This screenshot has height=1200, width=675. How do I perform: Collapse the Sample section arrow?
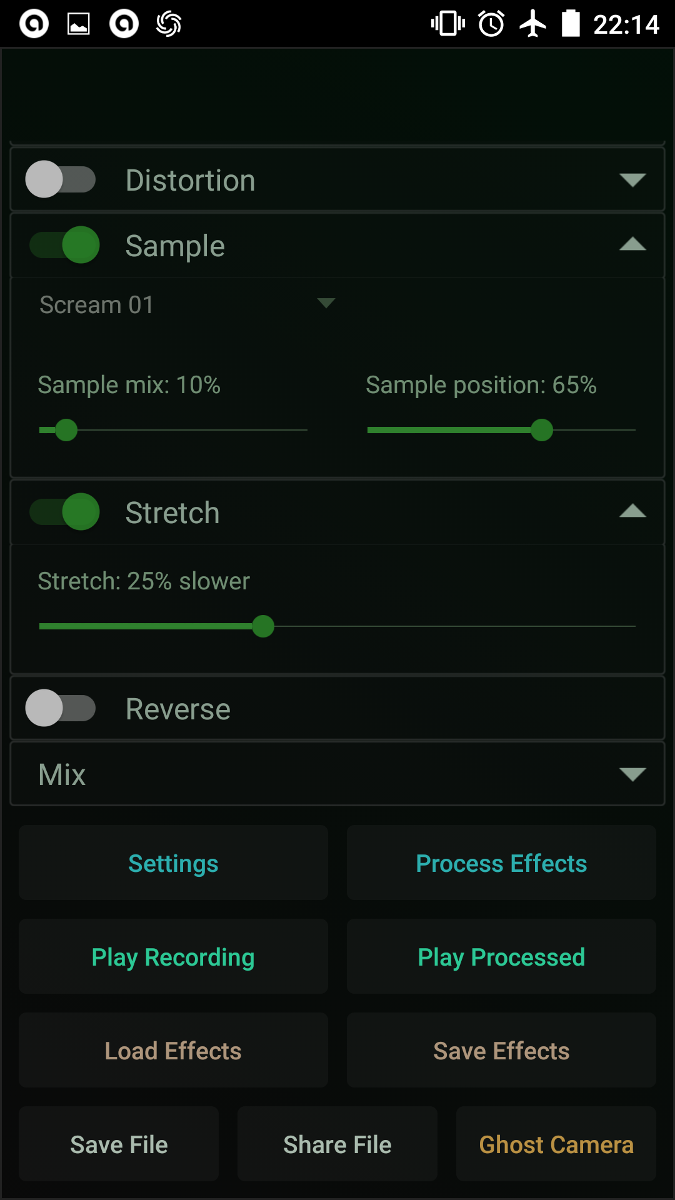pyautogui.click(x=632, y=244)
